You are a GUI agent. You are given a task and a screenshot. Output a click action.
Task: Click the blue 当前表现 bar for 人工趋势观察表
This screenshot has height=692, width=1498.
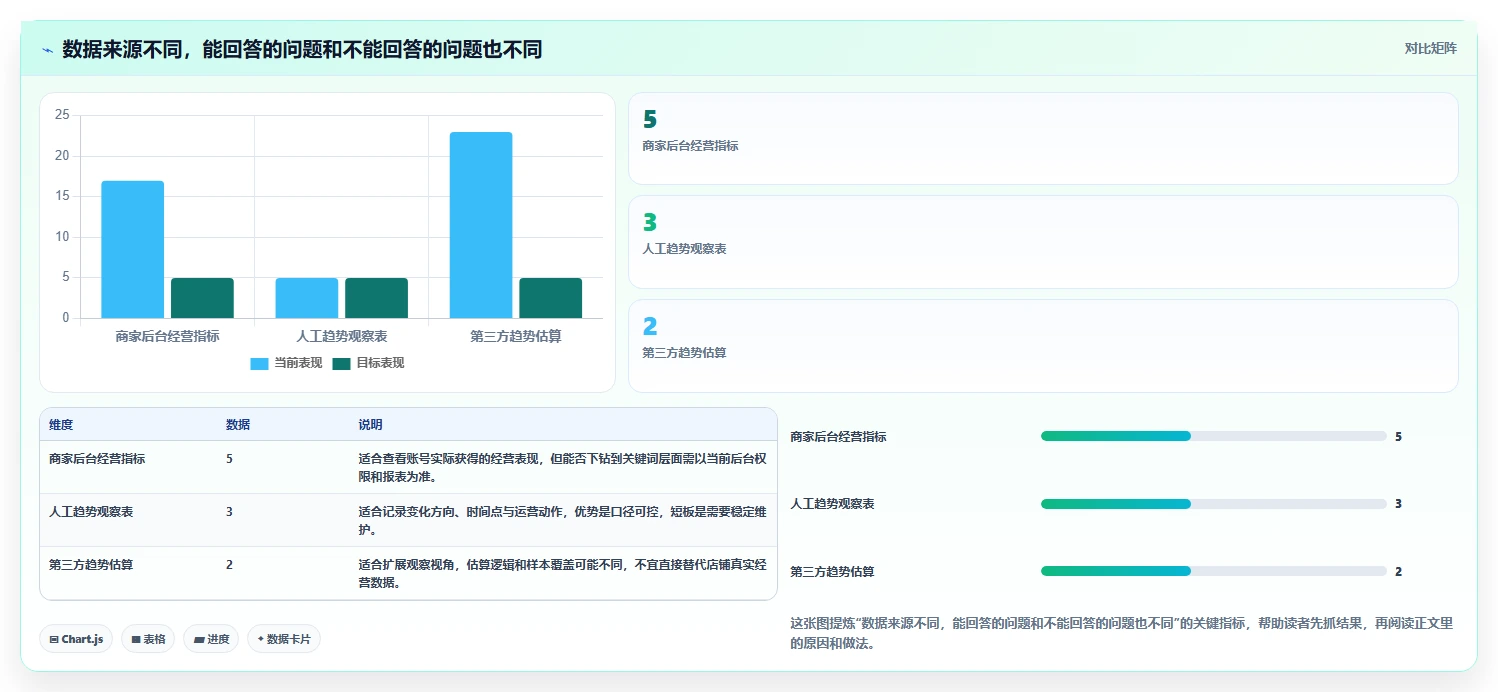[x=307, y=298]
